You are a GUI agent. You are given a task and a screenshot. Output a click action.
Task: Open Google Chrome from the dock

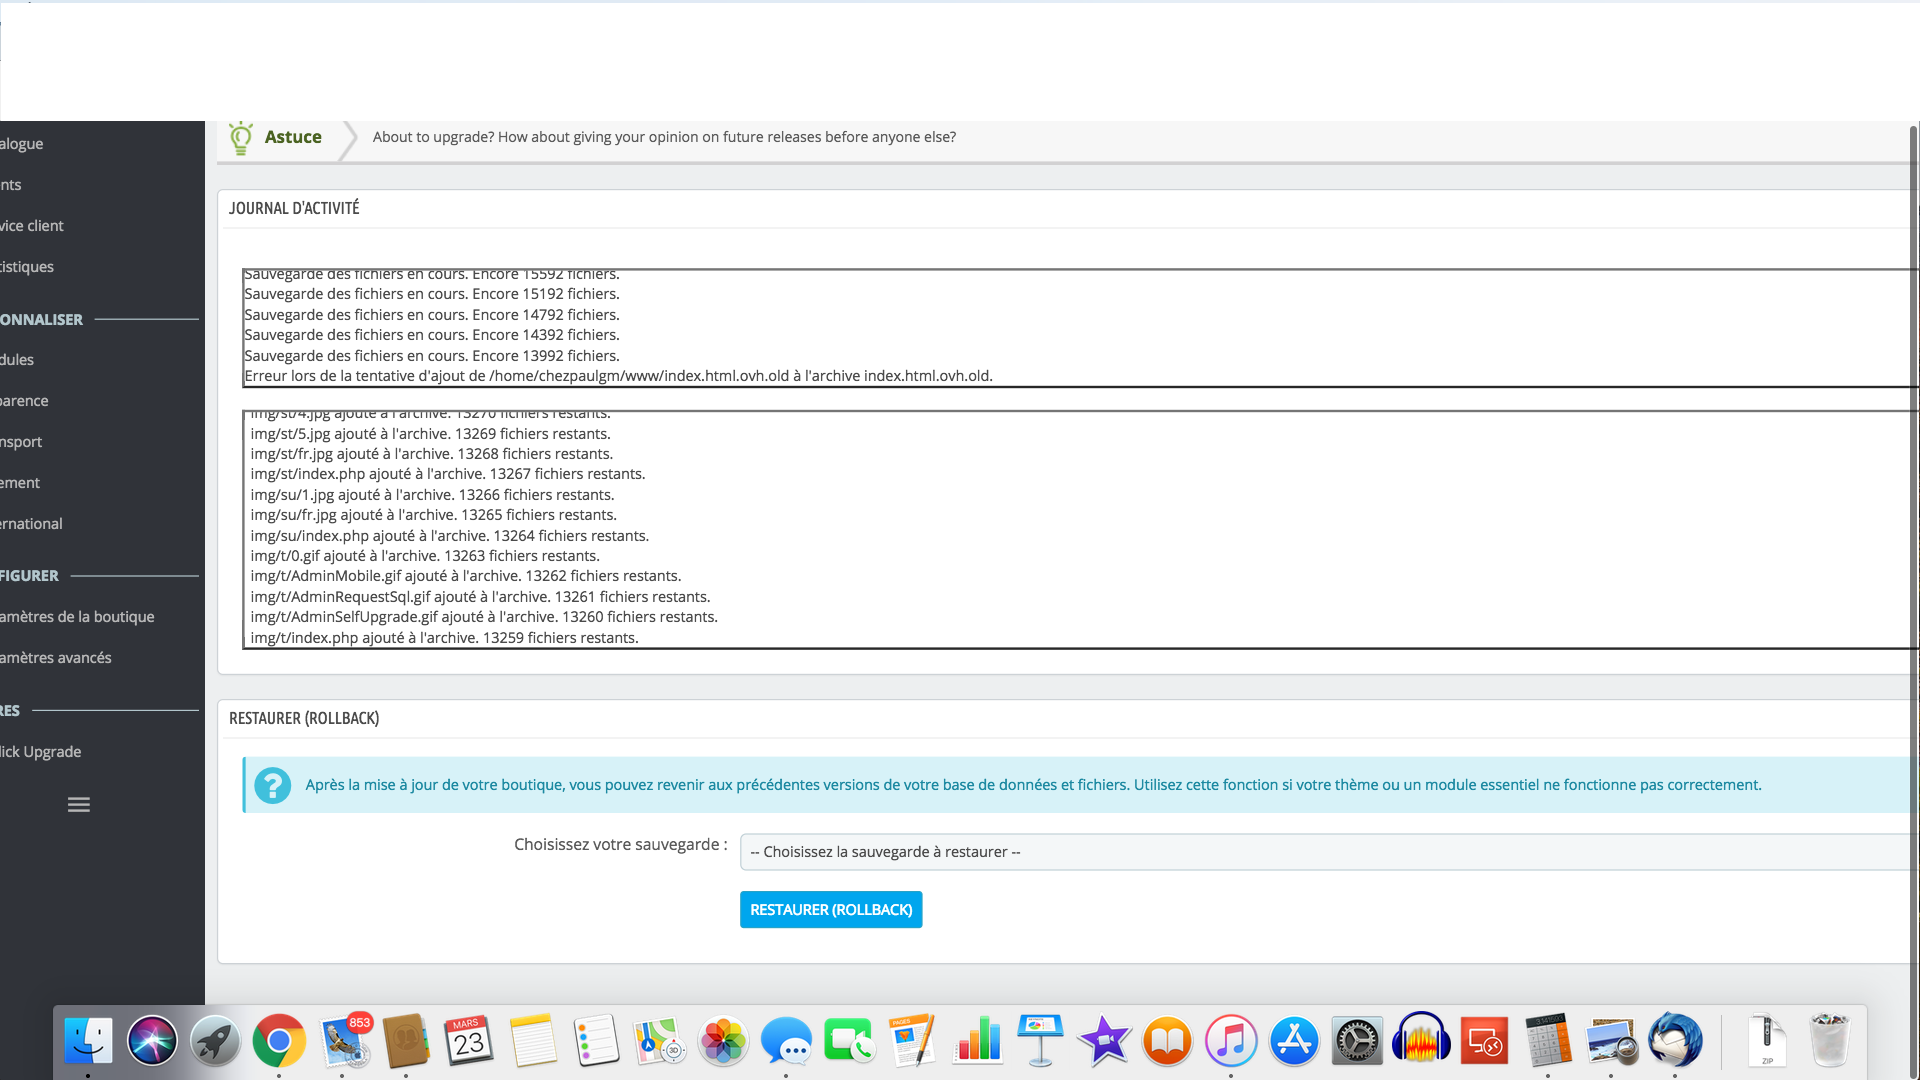pos(279,1041)
